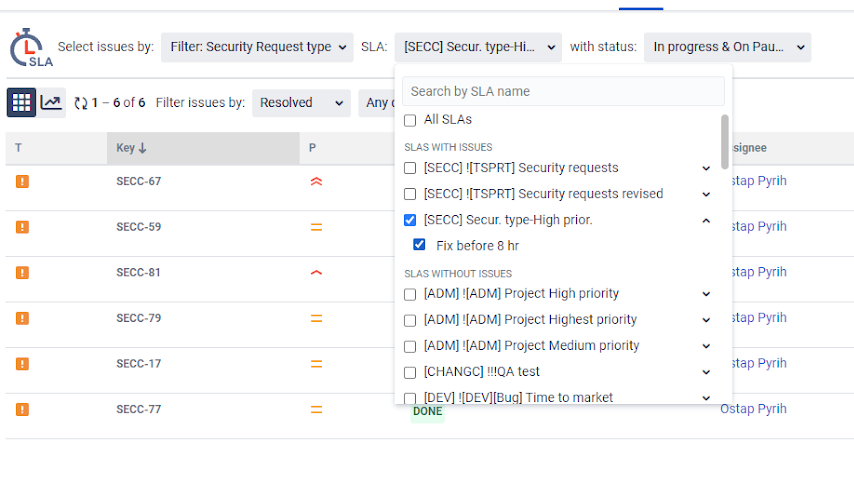Image resolution: width=854 pixels, height=497 pixels.
Task: Expand the [DEV][Bug] Time to market goals
Action: pos(706,398)
